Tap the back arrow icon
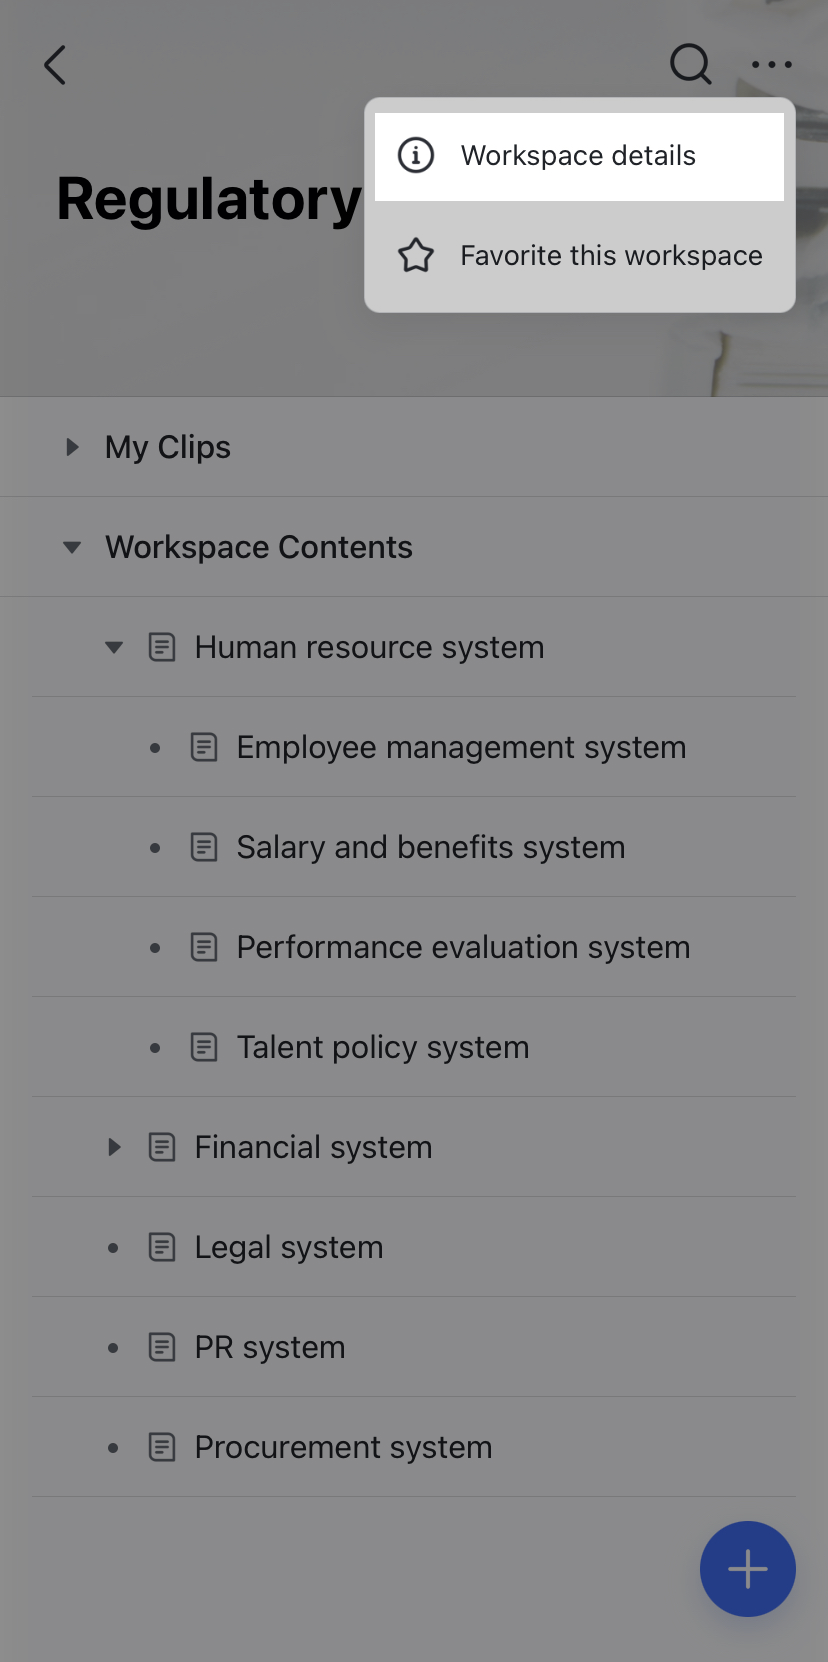This screenshot has height=1662, width=828. pyautogui.click(x=56, y=66)
